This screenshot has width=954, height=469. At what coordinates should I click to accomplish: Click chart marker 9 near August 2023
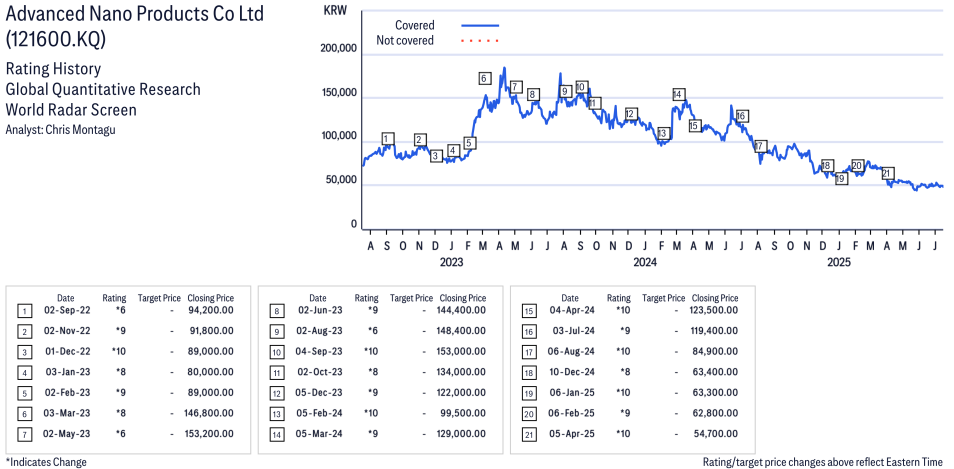(565, 91)
